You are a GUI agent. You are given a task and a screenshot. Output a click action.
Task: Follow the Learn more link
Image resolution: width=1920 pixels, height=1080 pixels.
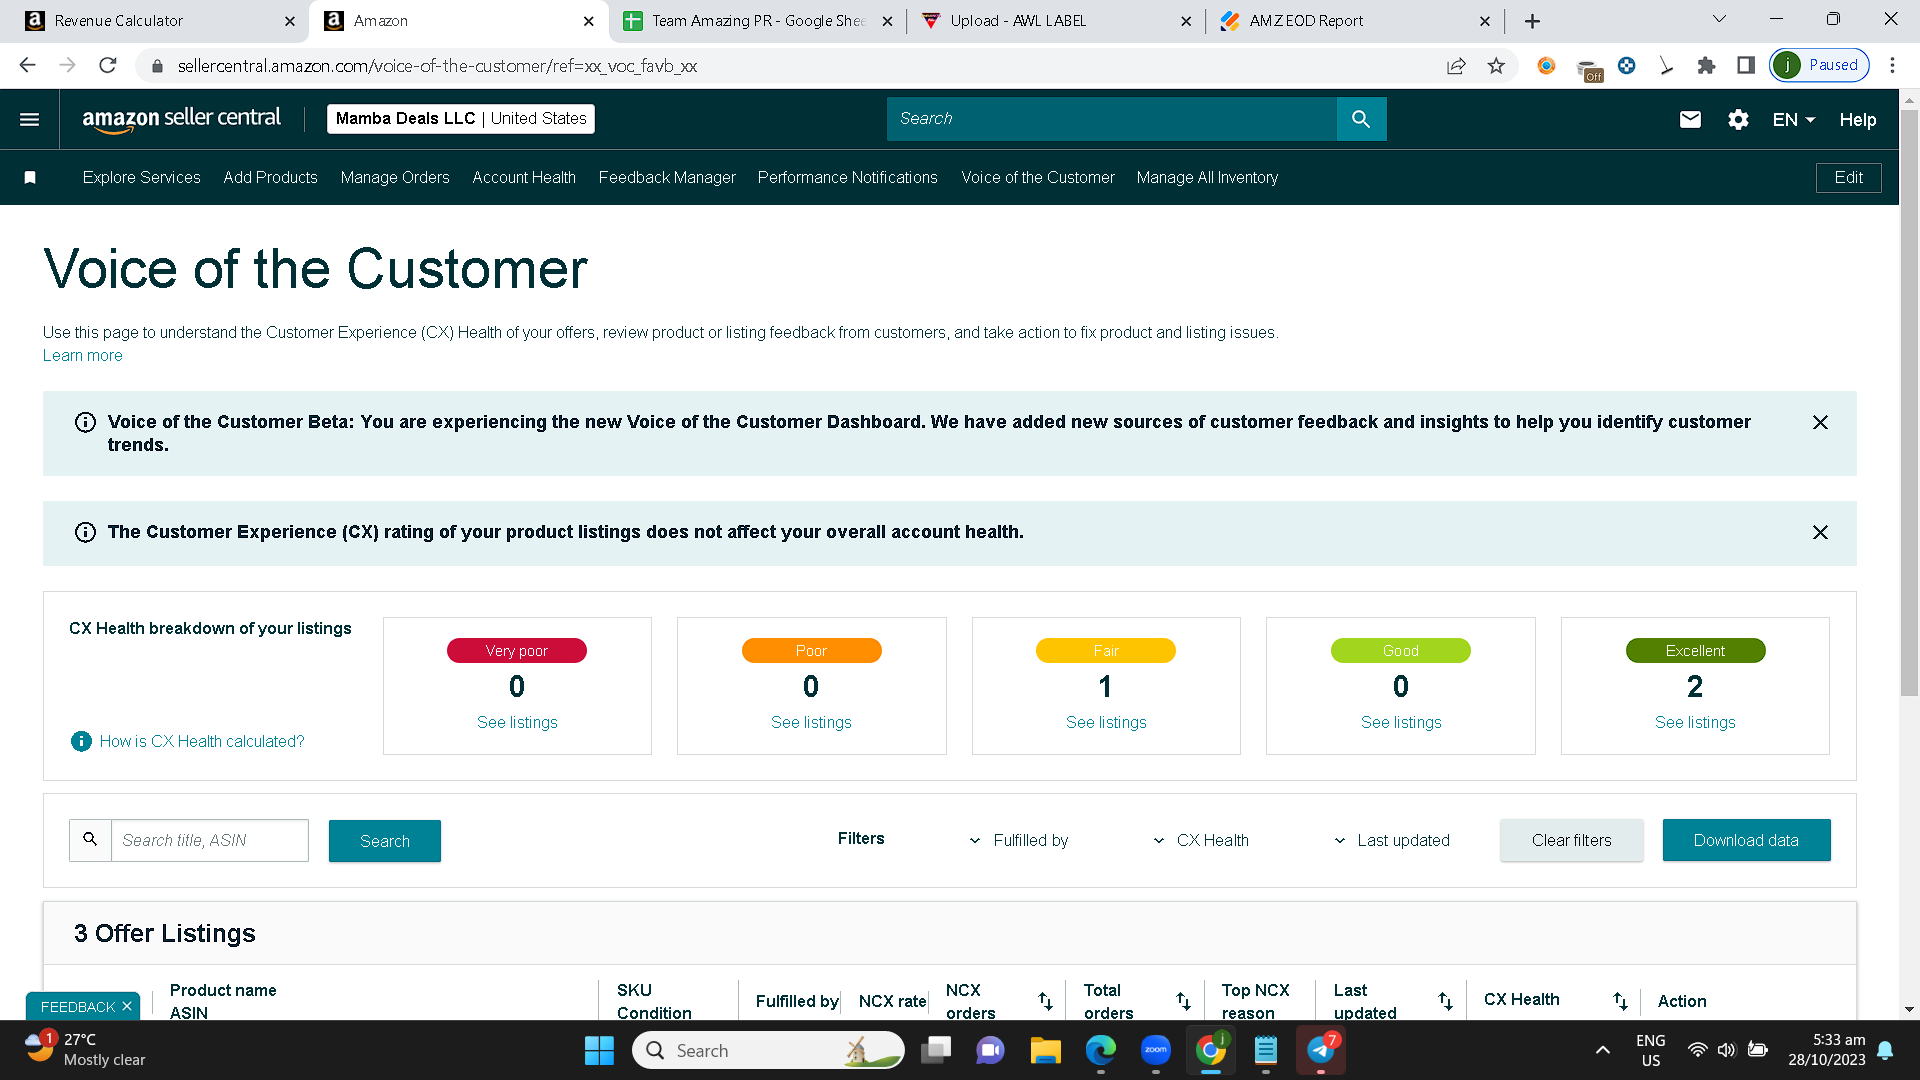[82, 355]
